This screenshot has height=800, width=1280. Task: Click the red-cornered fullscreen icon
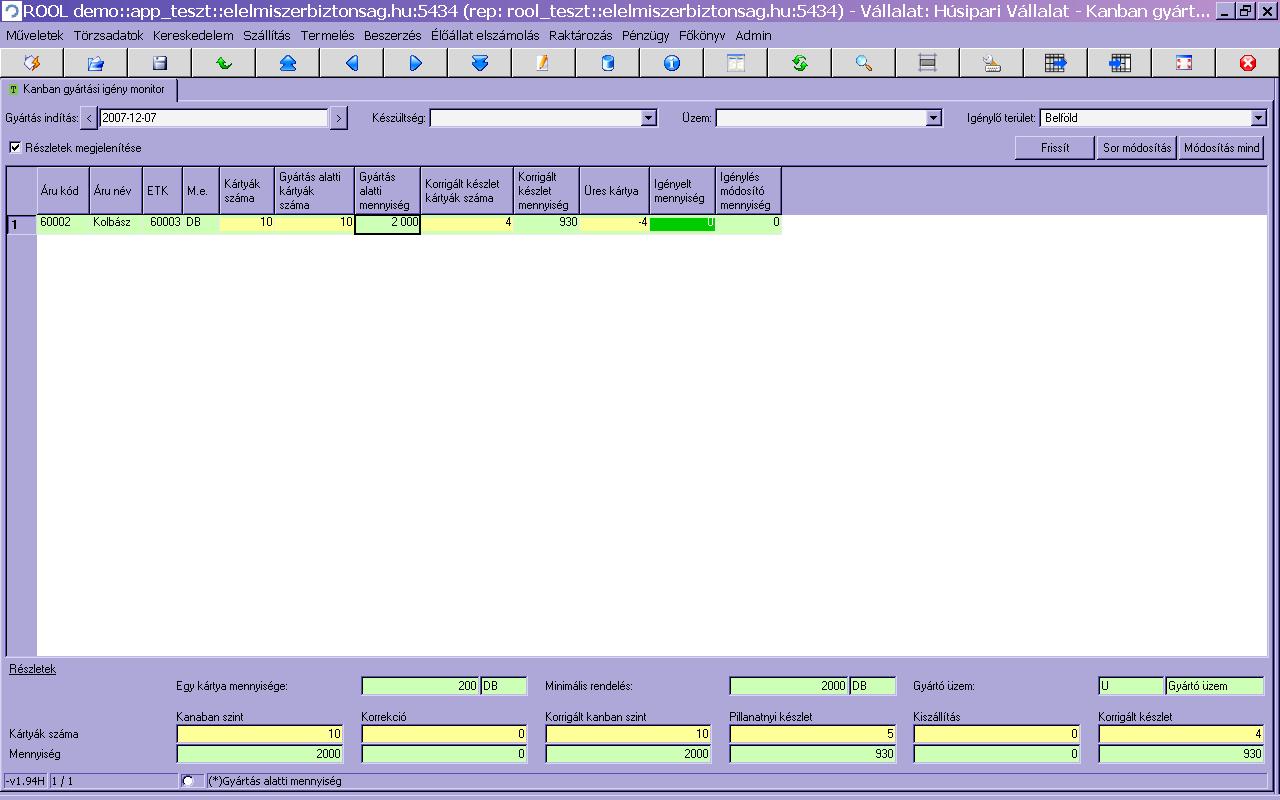pyautogui.click(x=1184, y=63)
